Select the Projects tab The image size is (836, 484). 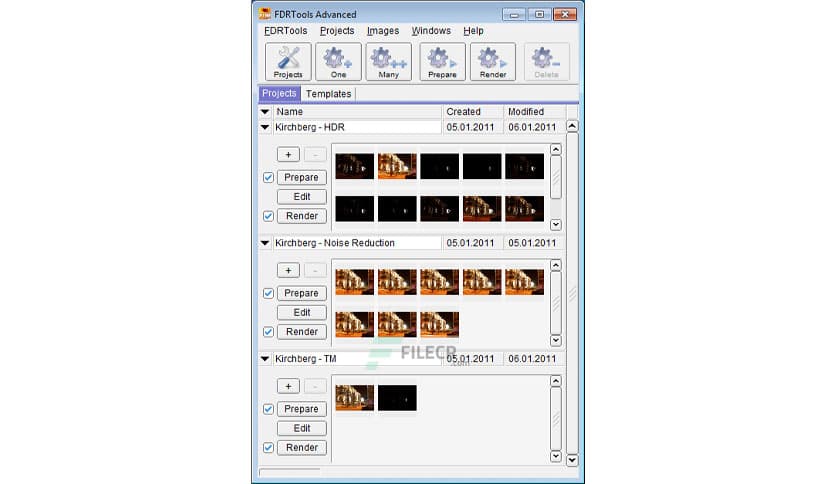(x=279, y=93)
